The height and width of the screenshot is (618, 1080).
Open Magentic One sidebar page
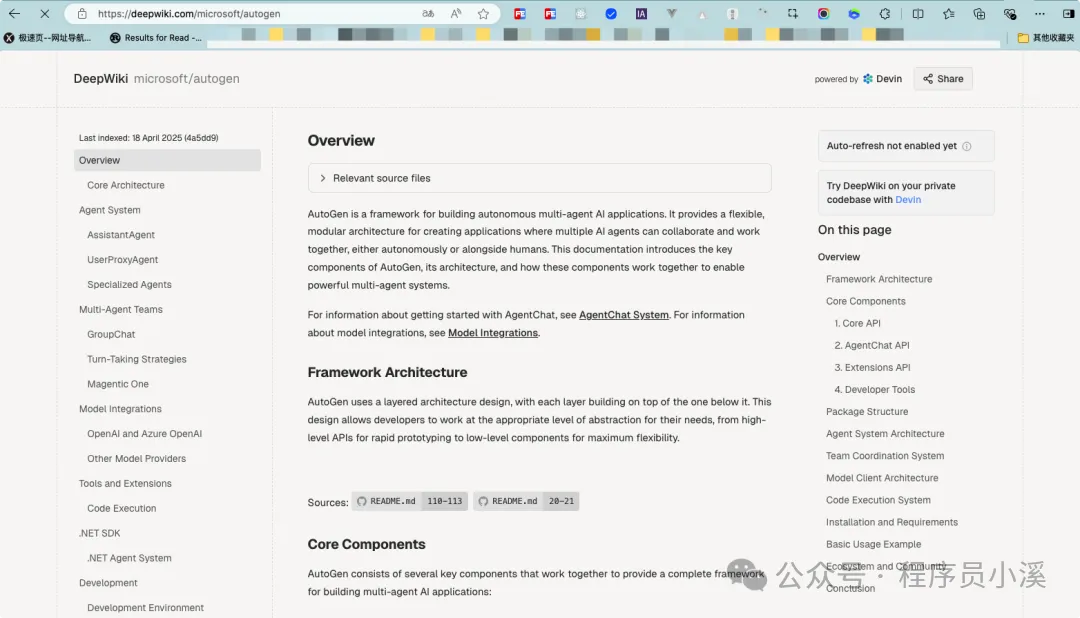[x=118, y=384]
